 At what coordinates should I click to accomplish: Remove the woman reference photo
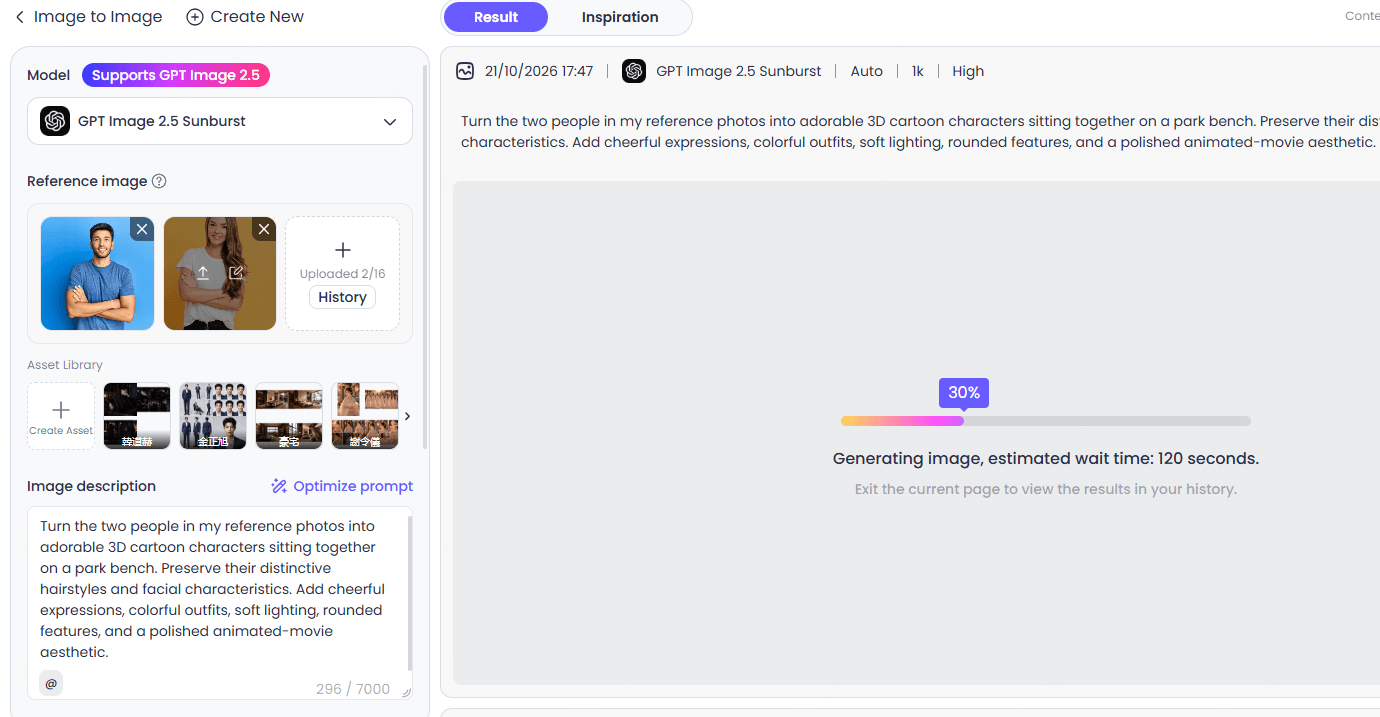tap(264, 229)
